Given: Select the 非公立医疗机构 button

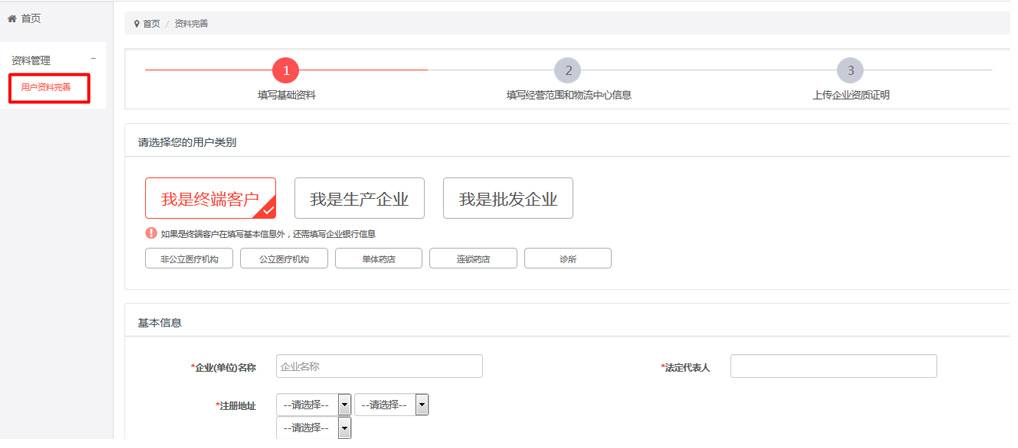Looking at the screenshot, I should [x=189, y=259].
